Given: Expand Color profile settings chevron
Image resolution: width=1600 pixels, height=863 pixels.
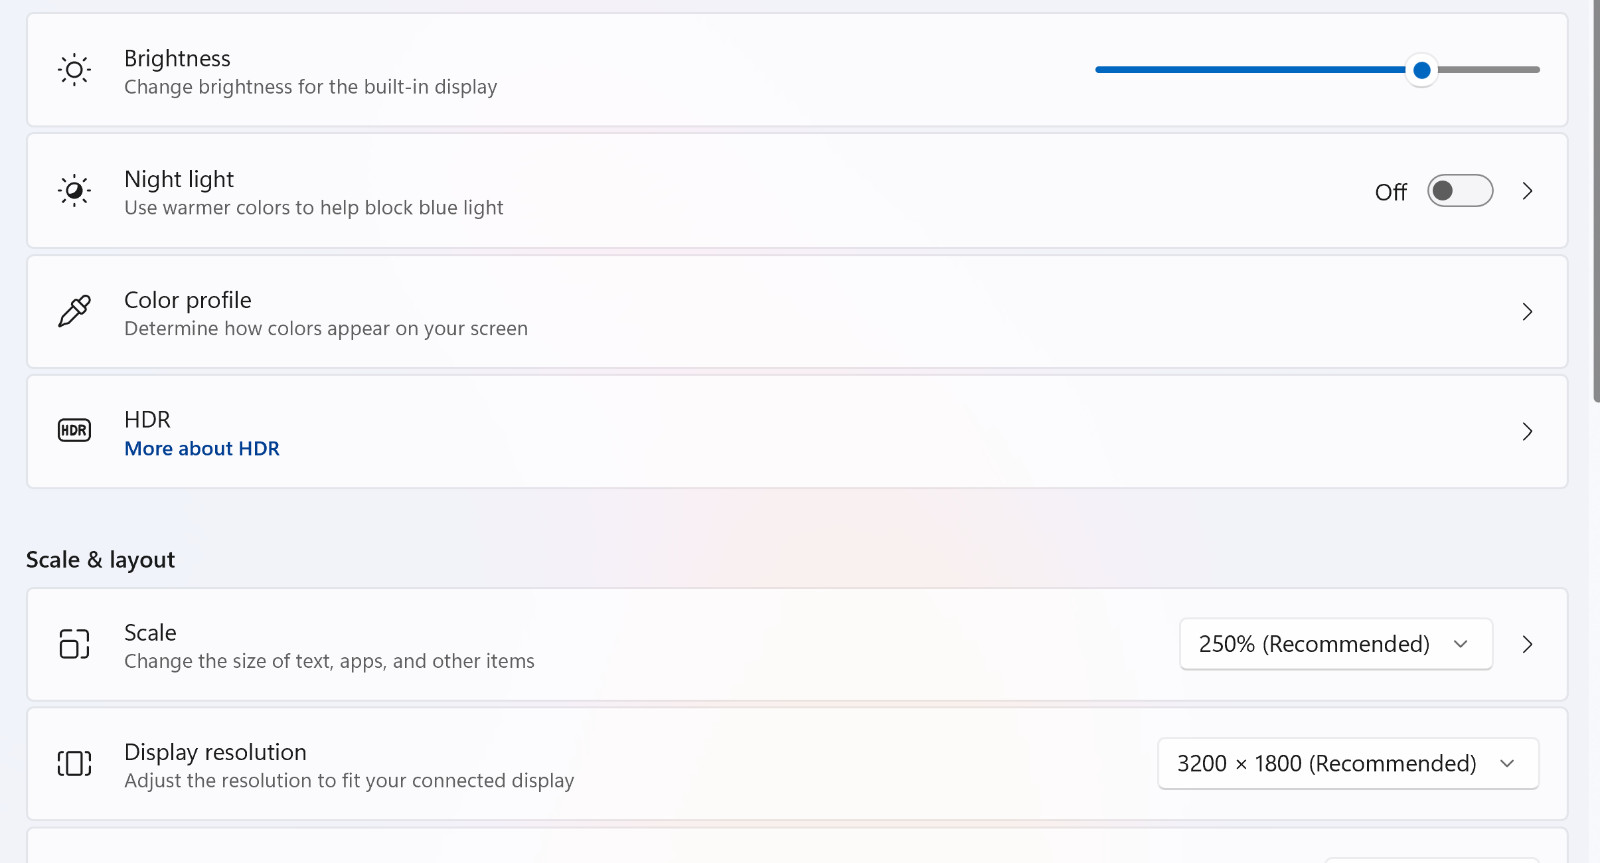Looking at the screenshot, I should pos(1527,312).
